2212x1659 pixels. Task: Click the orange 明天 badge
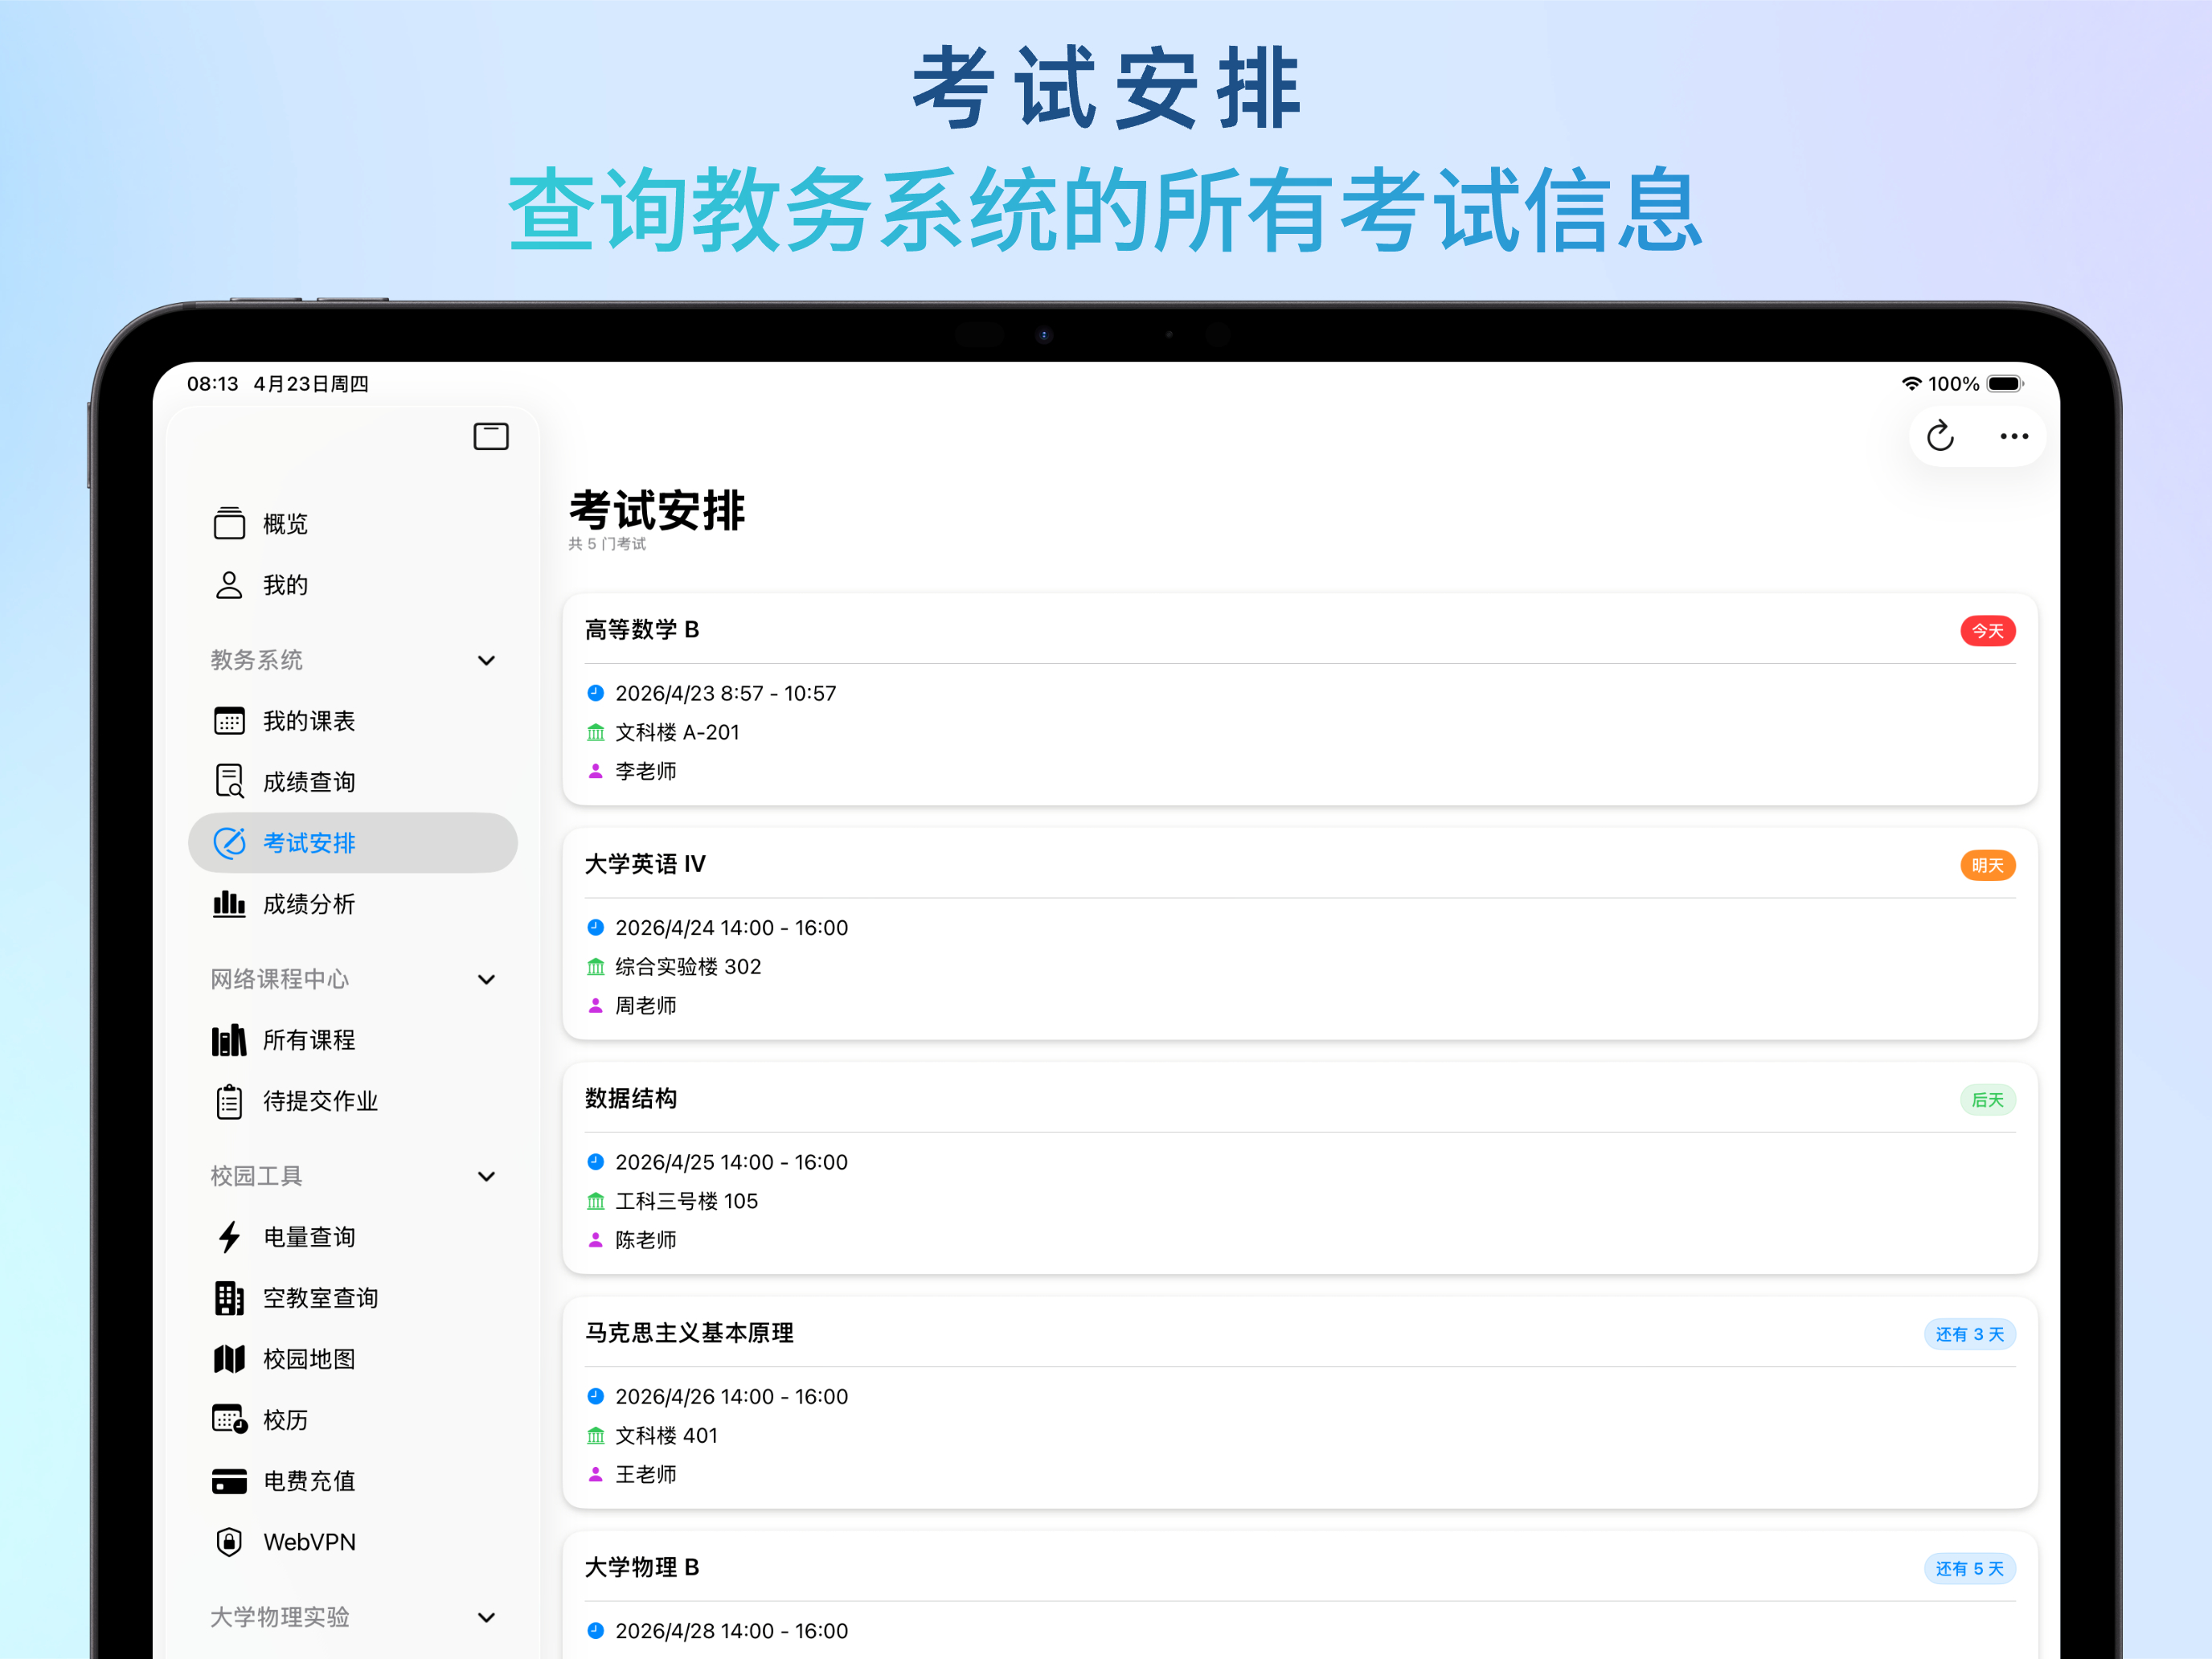pyautogui.click(x=1987, y=865)
